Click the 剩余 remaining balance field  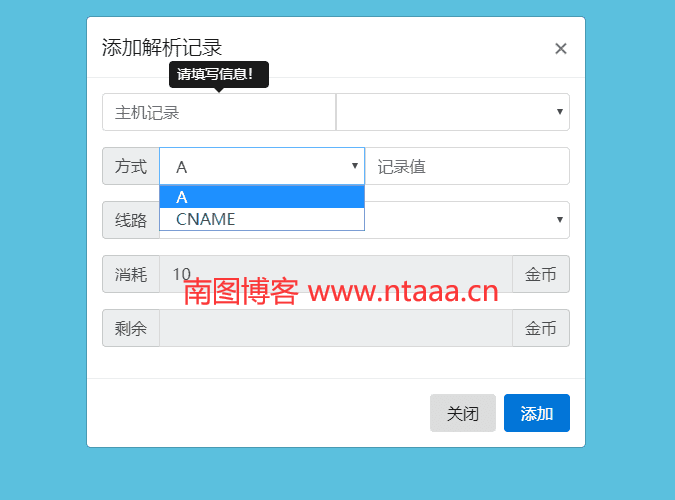(336, 328)
